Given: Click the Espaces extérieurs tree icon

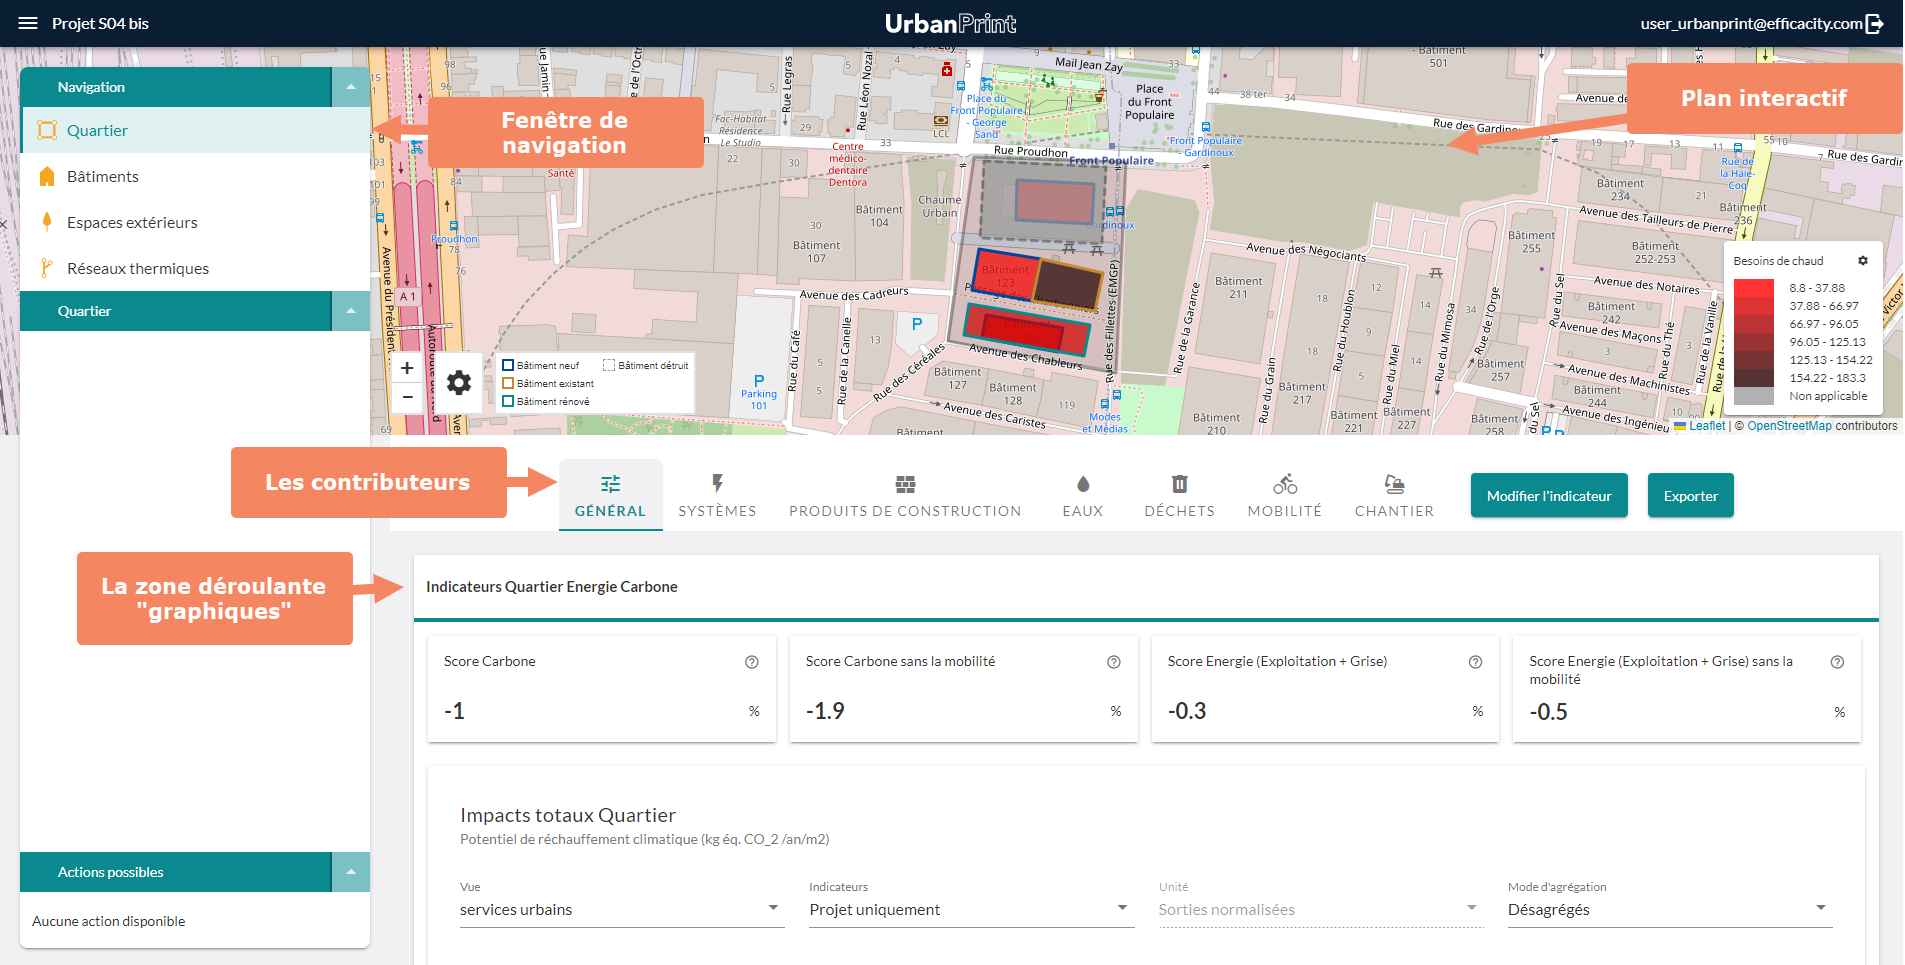Looking at the screenshot, I should (x=47, y=222).
